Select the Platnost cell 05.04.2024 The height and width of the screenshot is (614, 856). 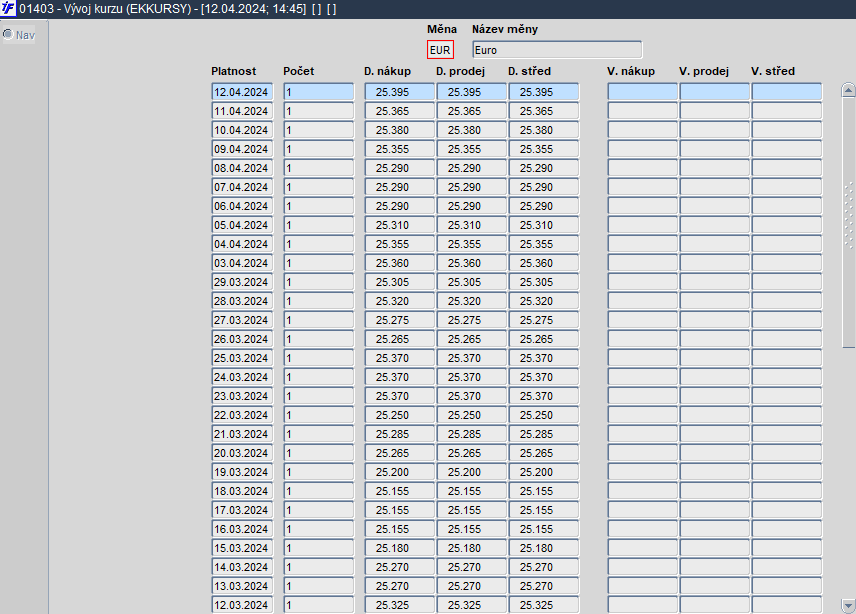[242, 225]
